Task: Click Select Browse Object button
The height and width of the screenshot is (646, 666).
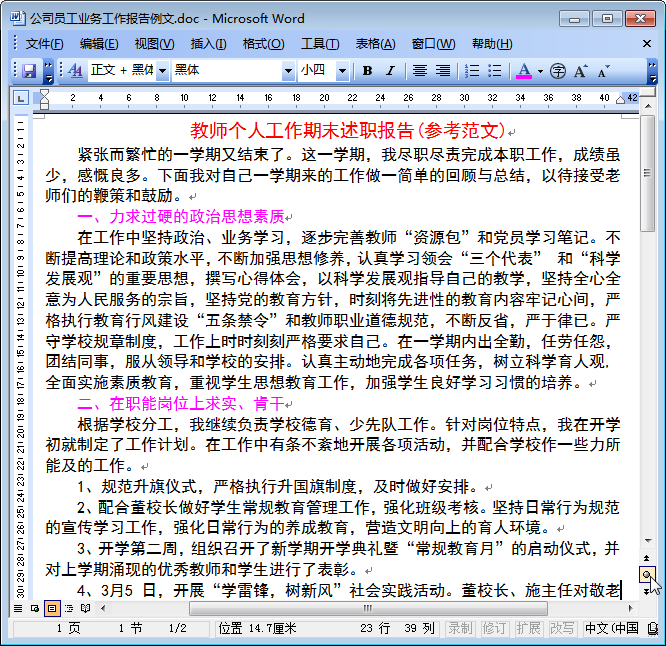Action: click(x=646, y=575)
